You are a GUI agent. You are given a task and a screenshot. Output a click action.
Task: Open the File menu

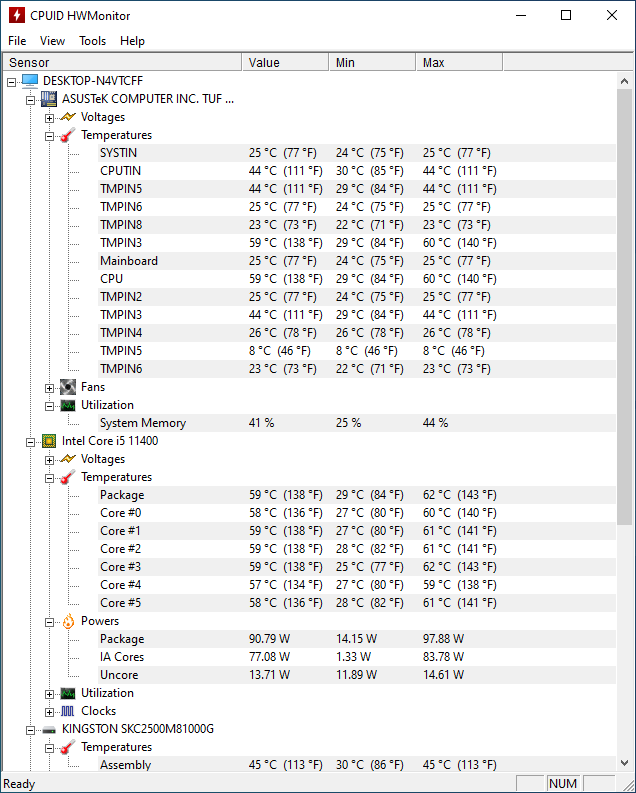coord(17,41)
